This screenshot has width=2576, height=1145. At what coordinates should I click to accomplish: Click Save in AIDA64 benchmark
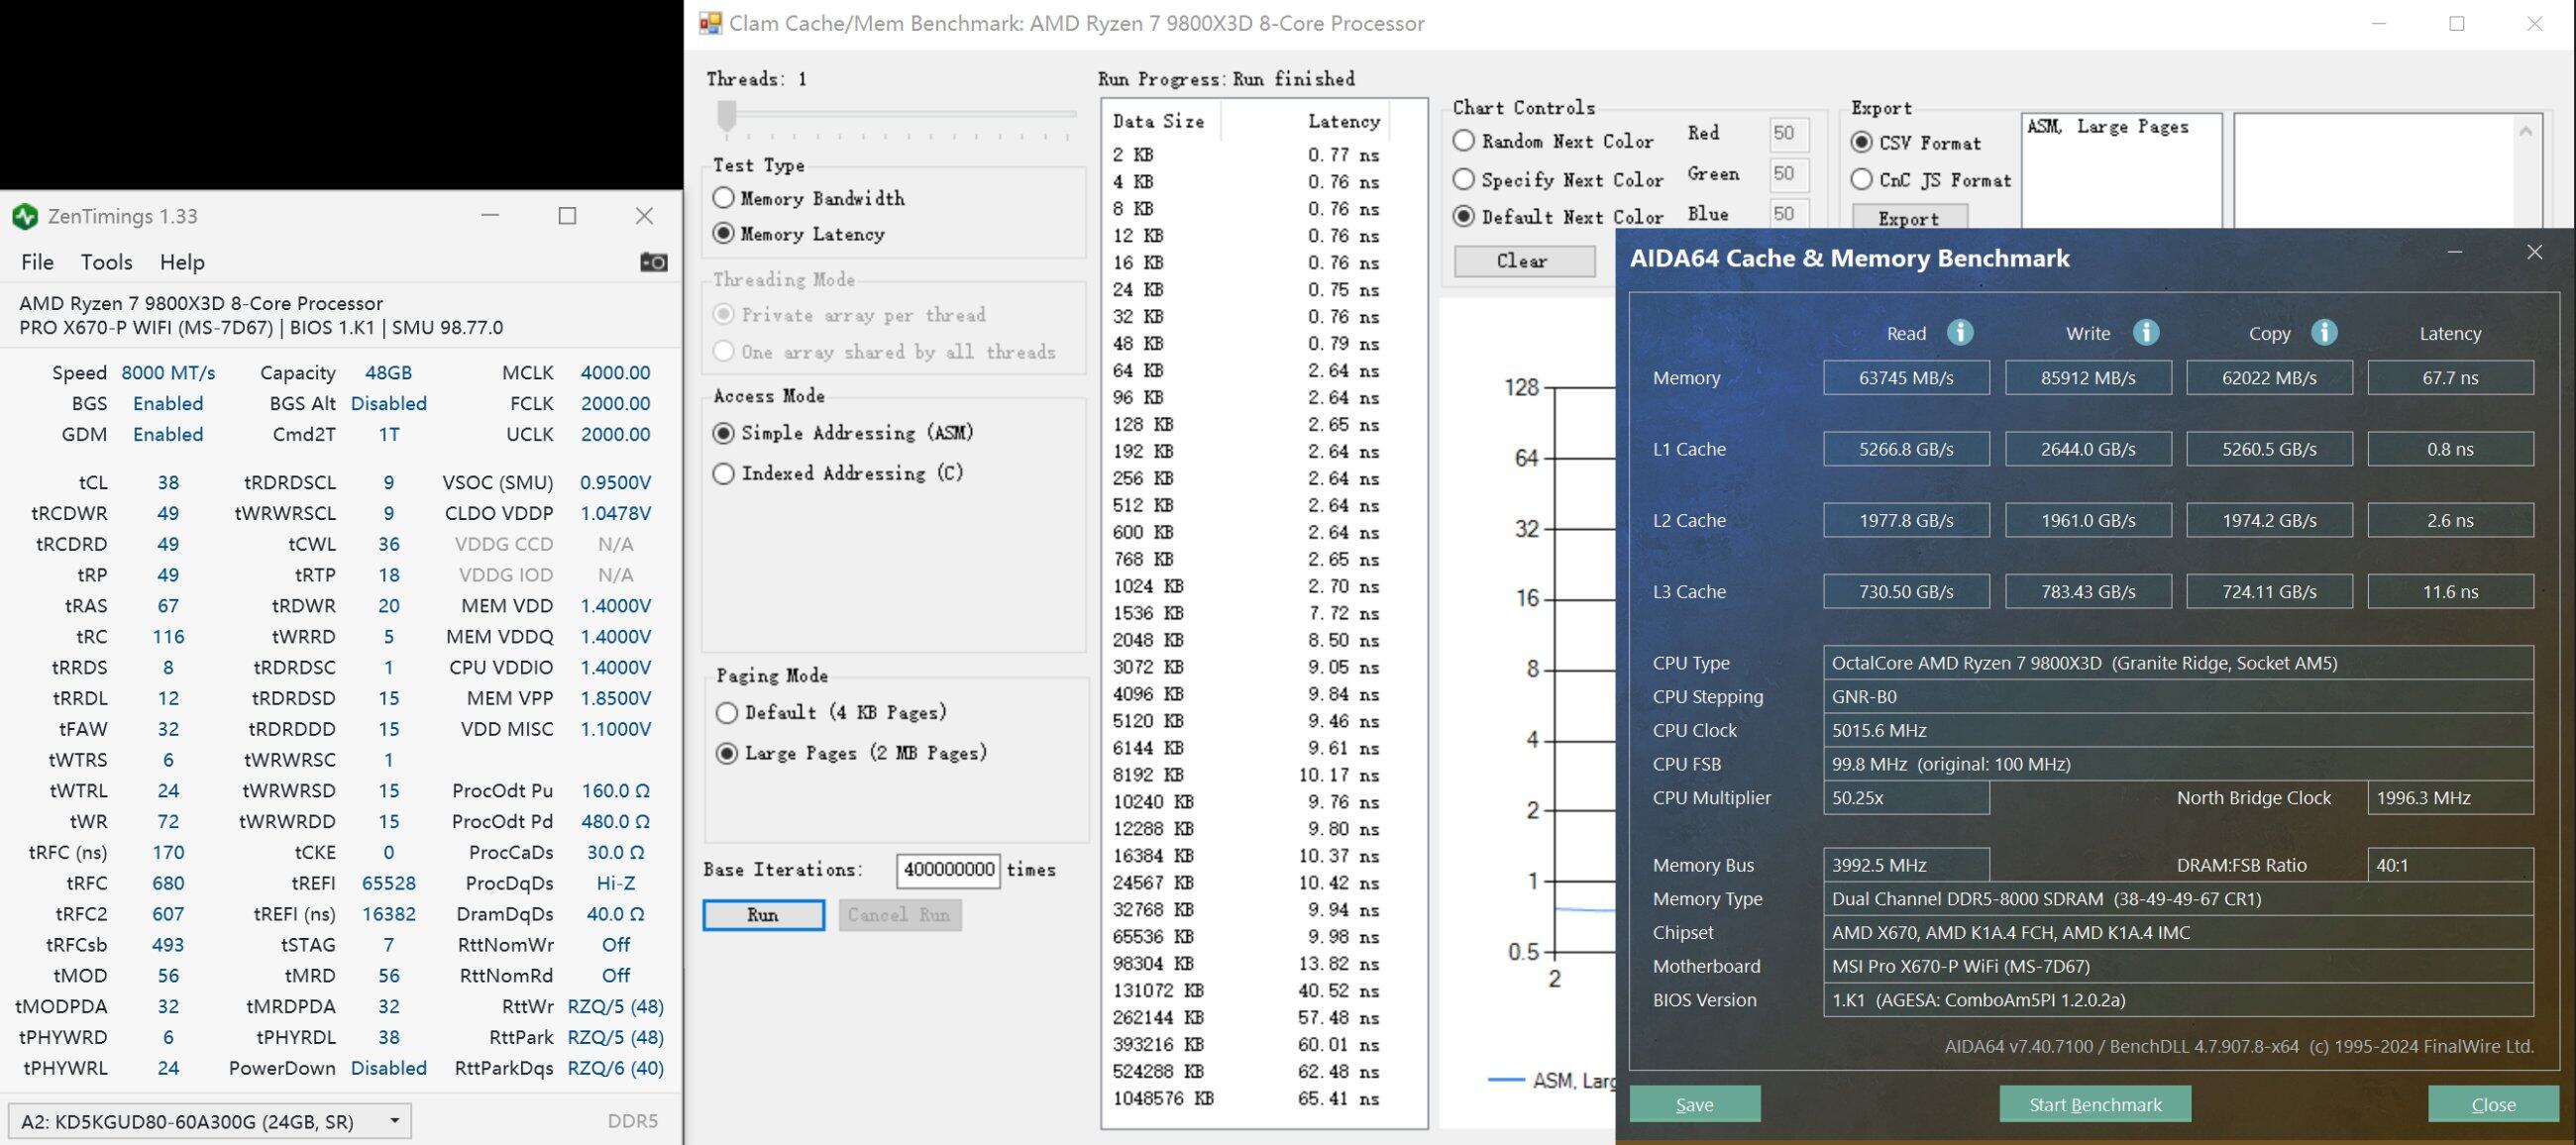pyautogui.click(x=1694, y=1104)
